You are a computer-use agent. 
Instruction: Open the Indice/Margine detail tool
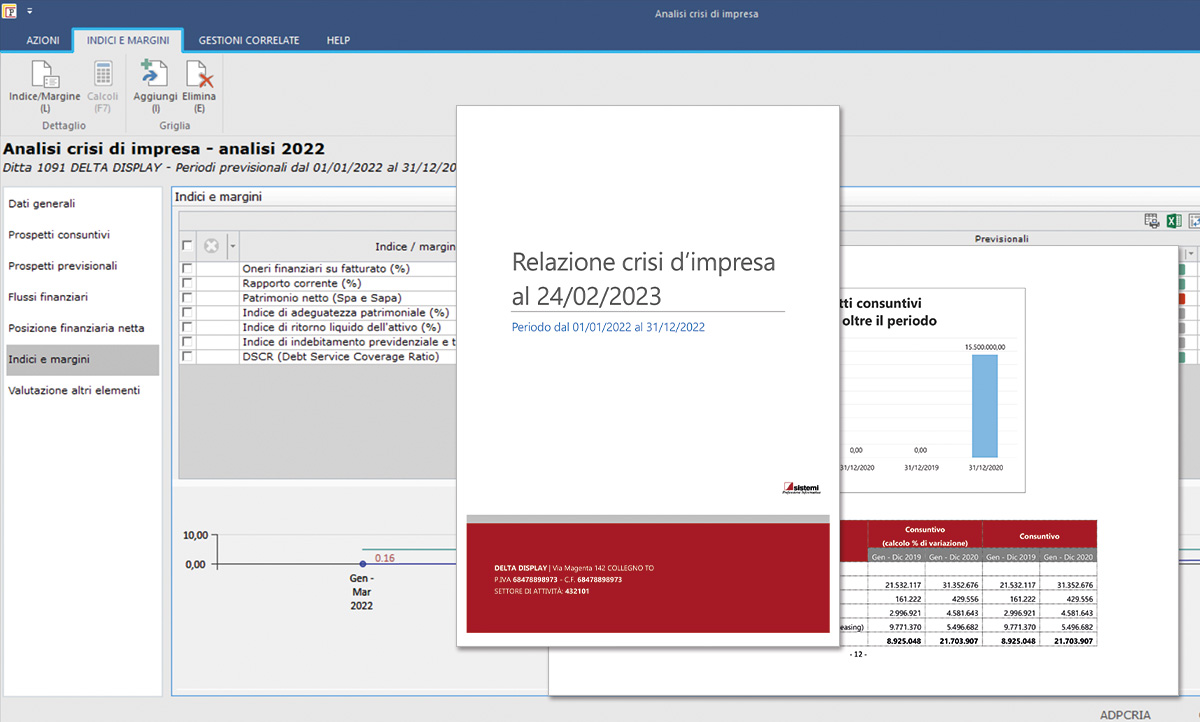click(x=44, y=84)
